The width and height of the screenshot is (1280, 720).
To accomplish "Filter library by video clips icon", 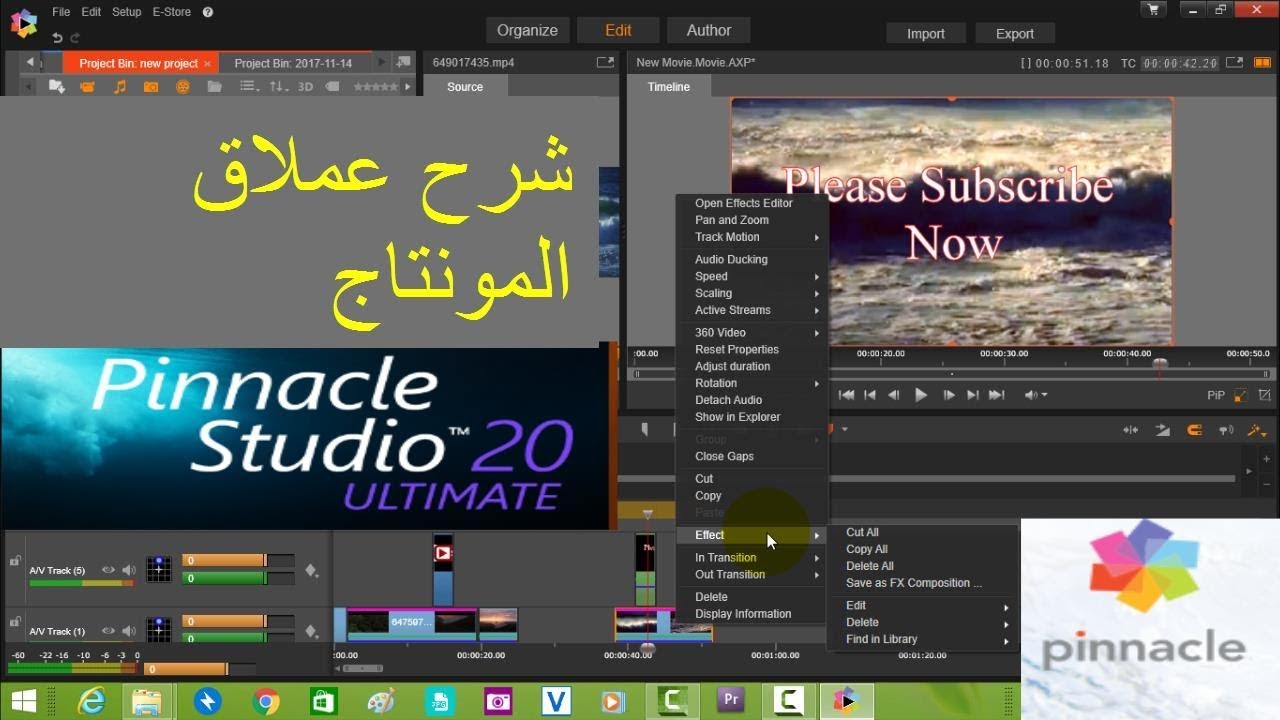I will pyautogui.click(x=87, y=87).
